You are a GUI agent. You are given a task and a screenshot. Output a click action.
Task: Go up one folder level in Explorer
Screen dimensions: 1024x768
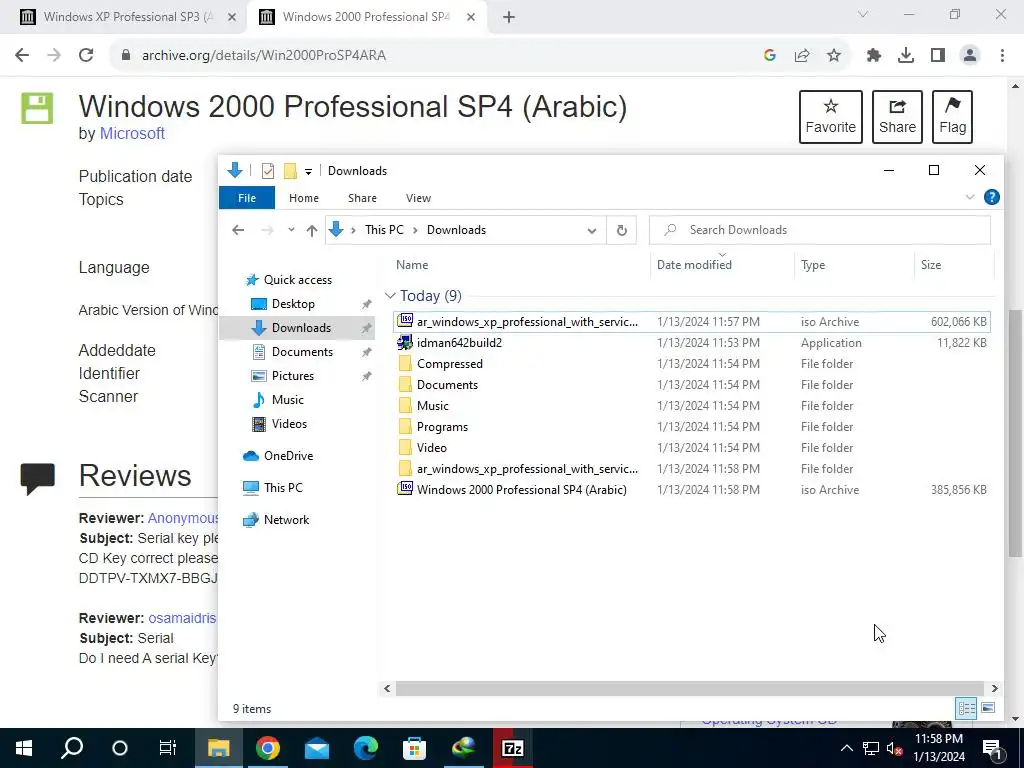point(312,230)
